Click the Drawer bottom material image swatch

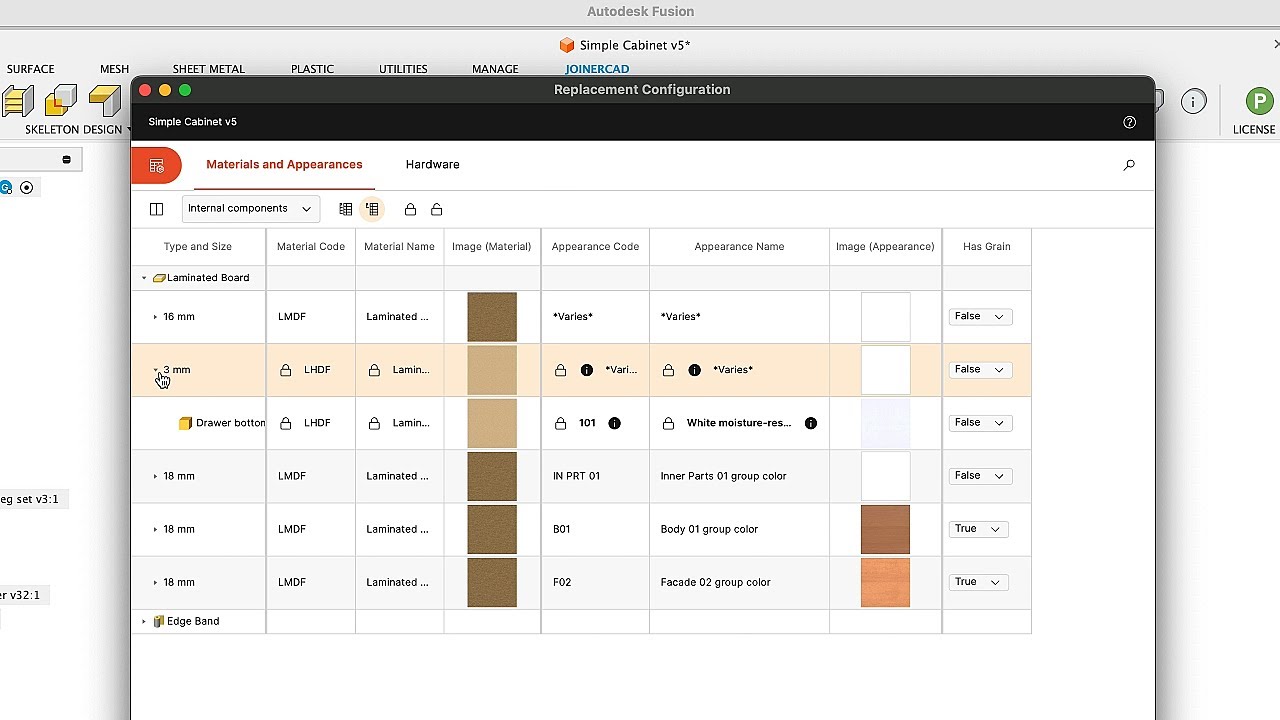click(x=492, y=423)
